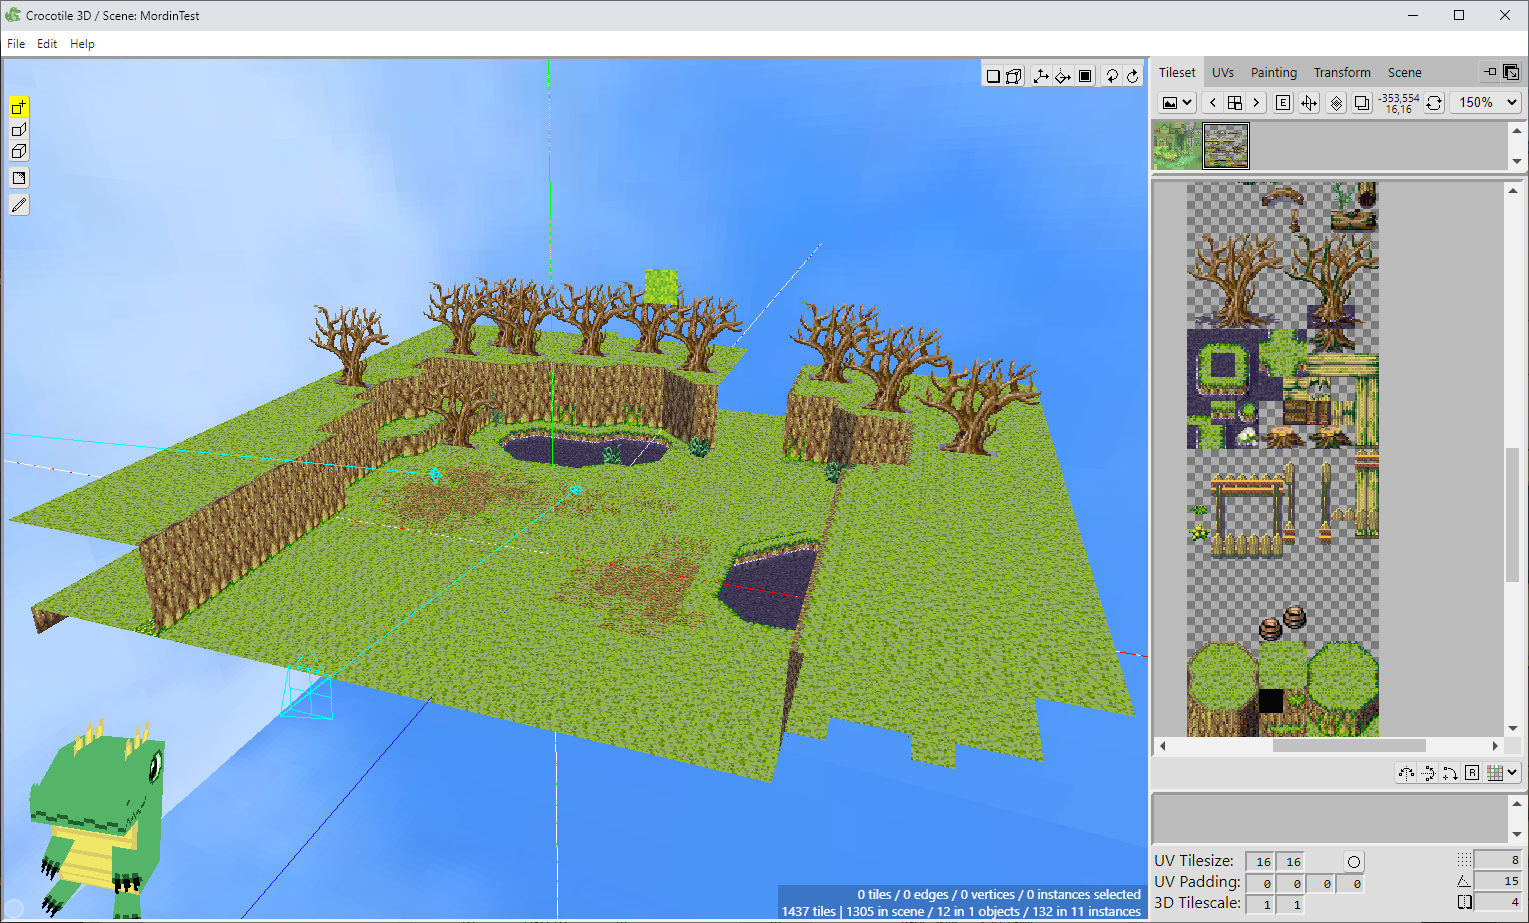
Task: Click the 3D axes gizmo icon
Action: click(1040, 76)
